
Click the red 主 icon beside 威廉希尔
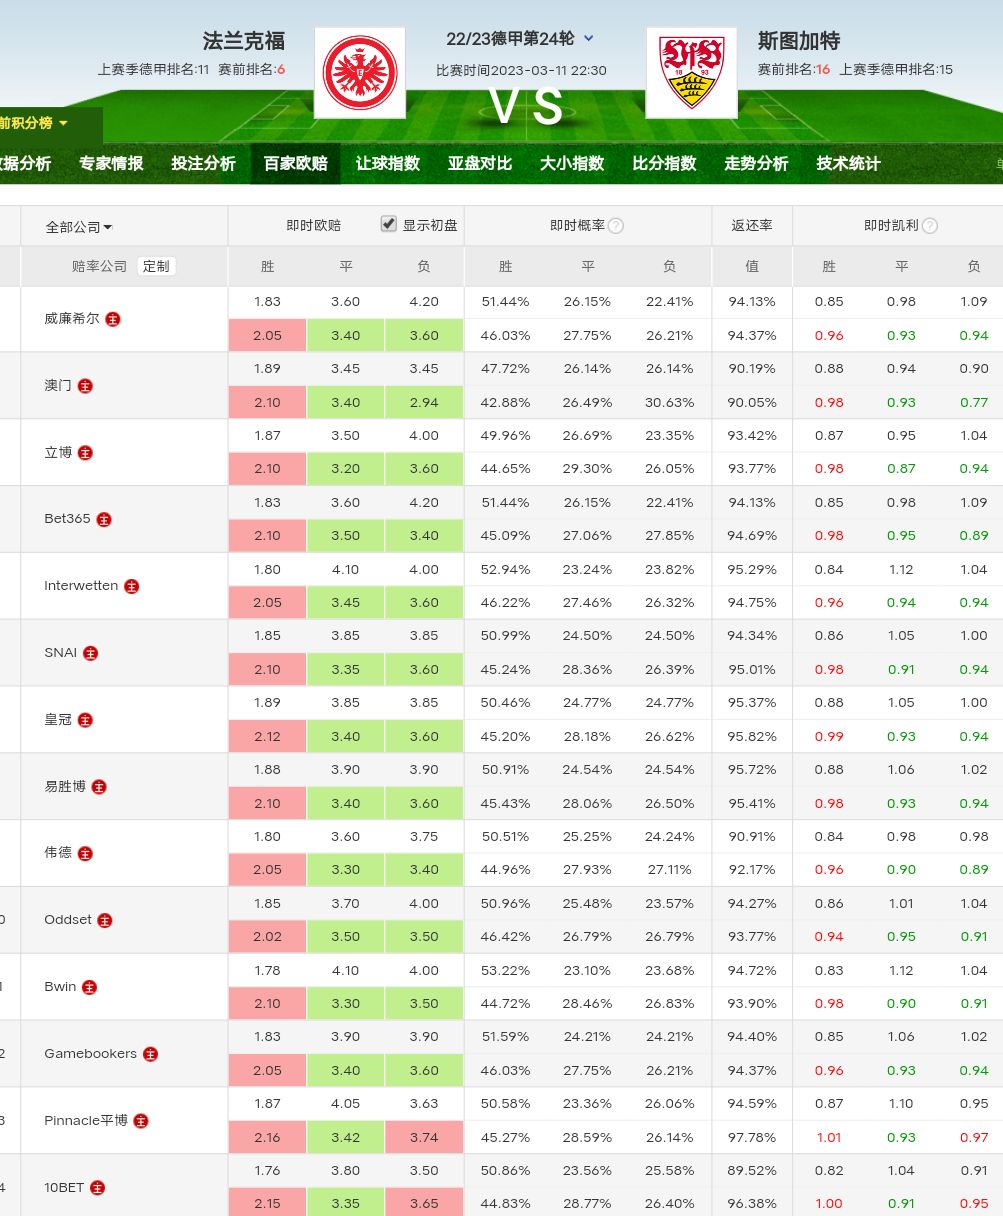pos(113,319)
